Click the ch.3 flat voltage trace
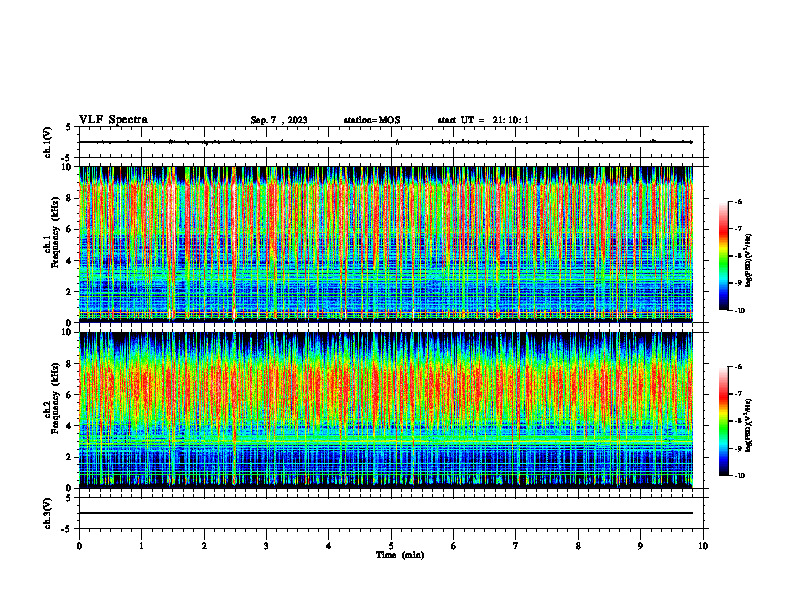The height and width of the screenshot is (612, 792). pos(386,513)
